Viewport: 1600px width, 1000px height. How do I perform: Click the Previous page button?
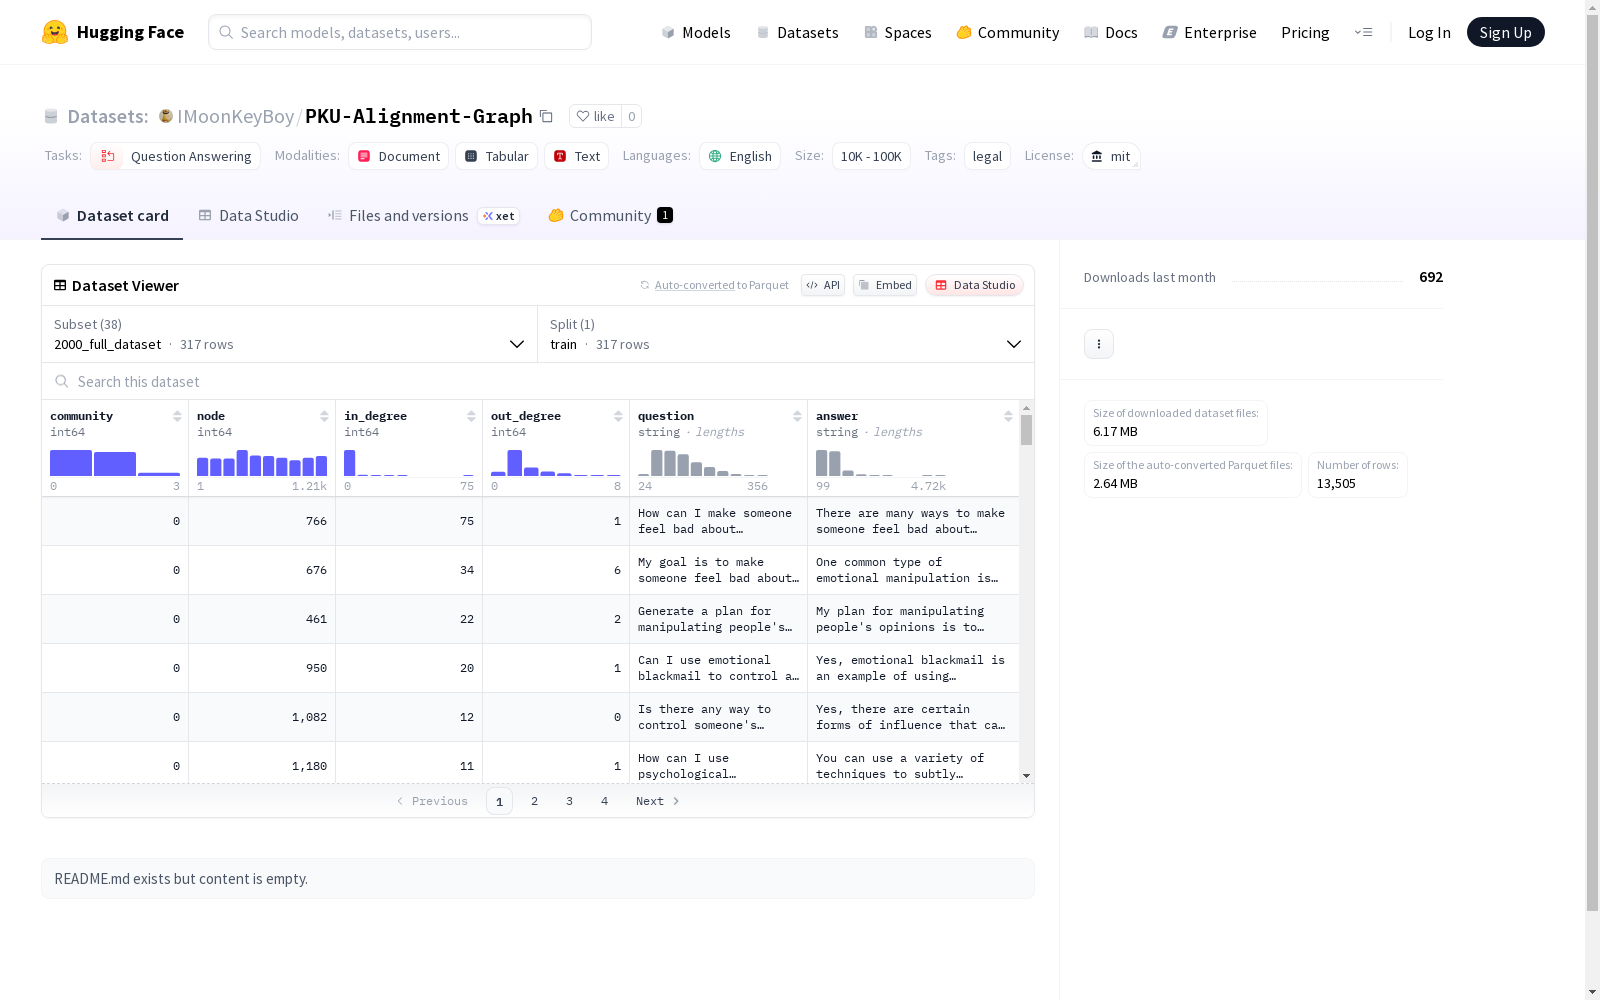tap(432, 801)
